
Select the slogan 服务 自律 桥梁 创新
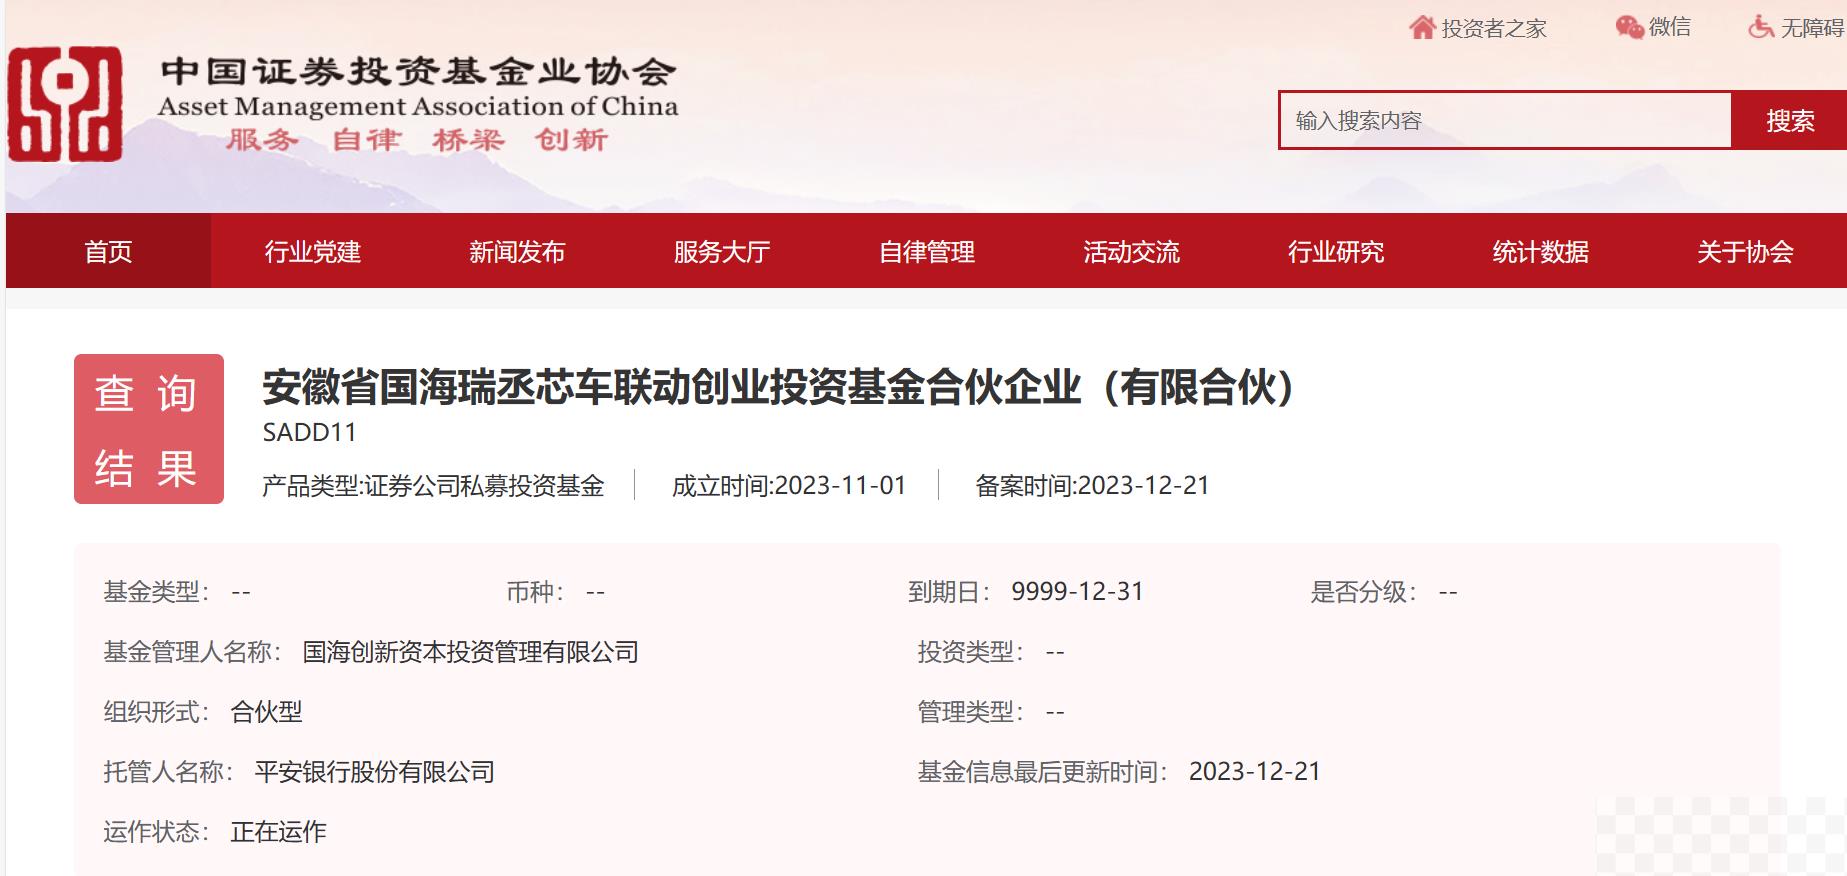pyautogui.click(x=417, y=140)
